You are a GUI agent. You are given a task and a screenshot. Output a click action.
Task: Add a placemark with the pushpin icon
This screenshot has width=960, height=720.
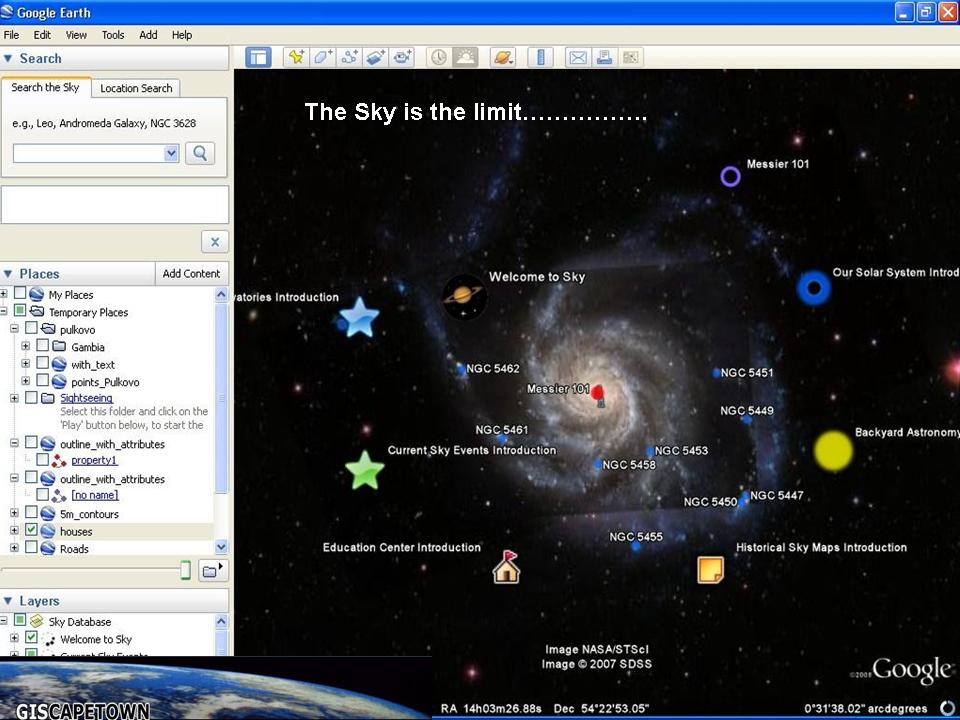296,58
